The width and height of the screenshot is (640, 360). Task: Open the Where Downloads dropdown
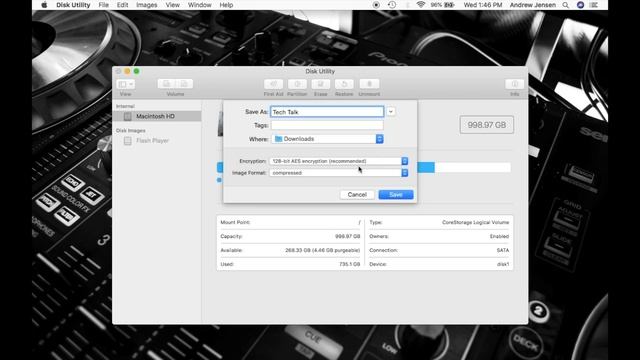[327, 139]
